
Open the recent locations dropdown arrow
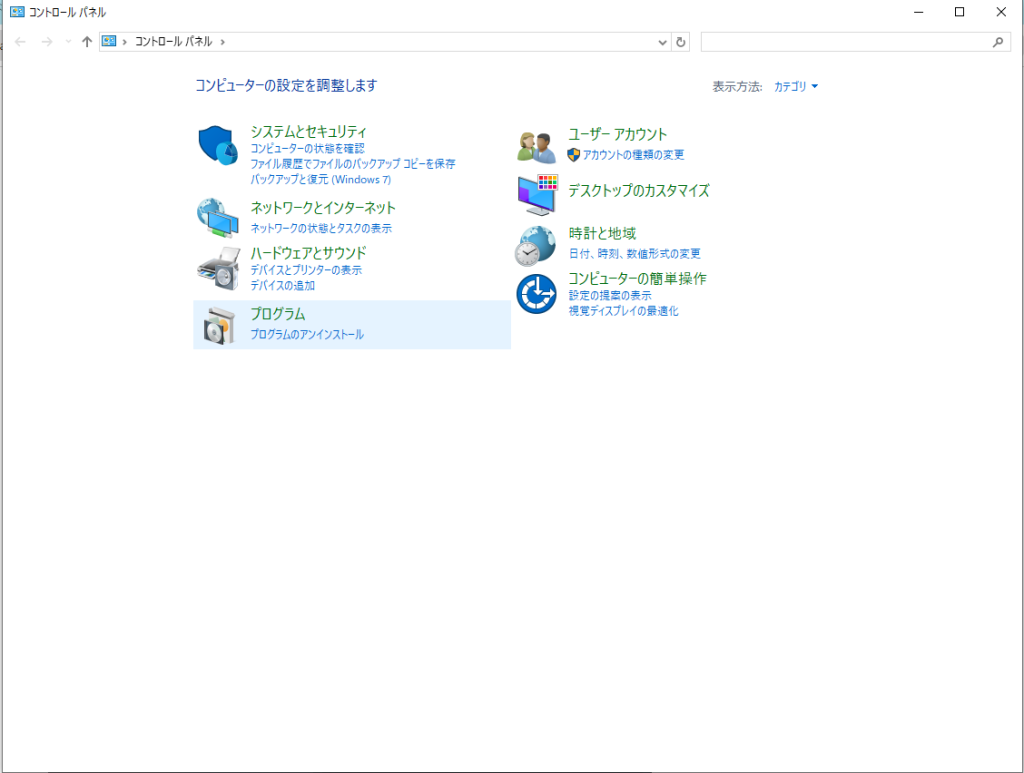coord(68,42)
